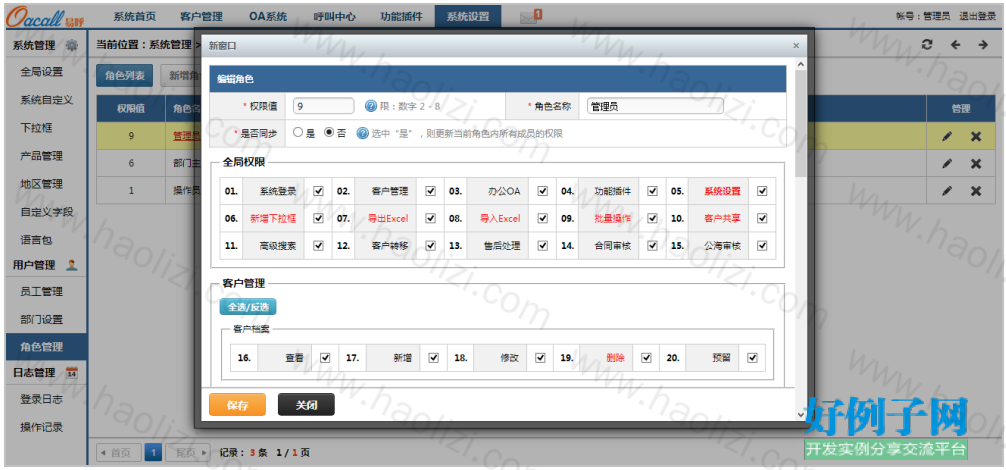Viewport: 1006px width, 470px height.
Task: Toggle the 合同审核 checkbox
Action: click(652, 246)
